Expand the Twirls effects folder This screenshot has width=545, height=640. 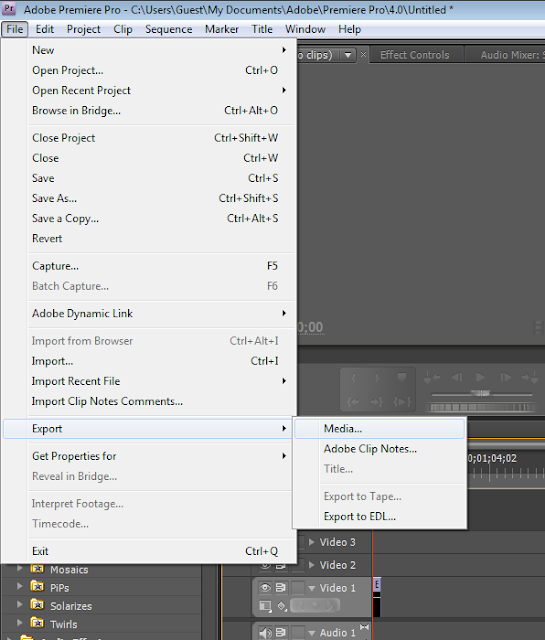tap(19, 622)
